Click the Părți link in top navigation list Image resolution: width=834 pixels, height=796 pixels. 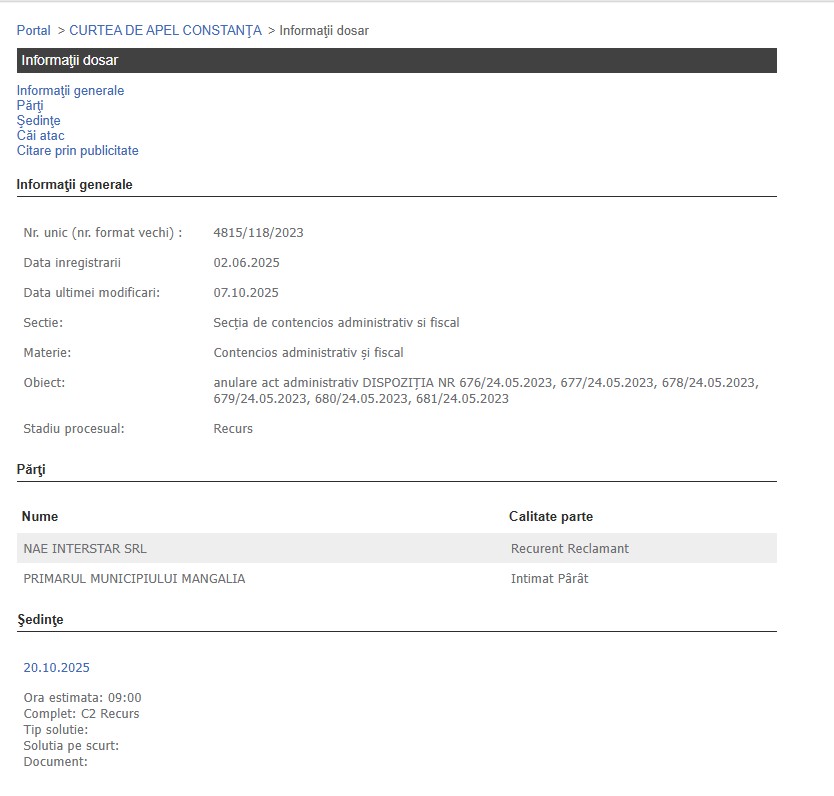click(x=30, y=106)
